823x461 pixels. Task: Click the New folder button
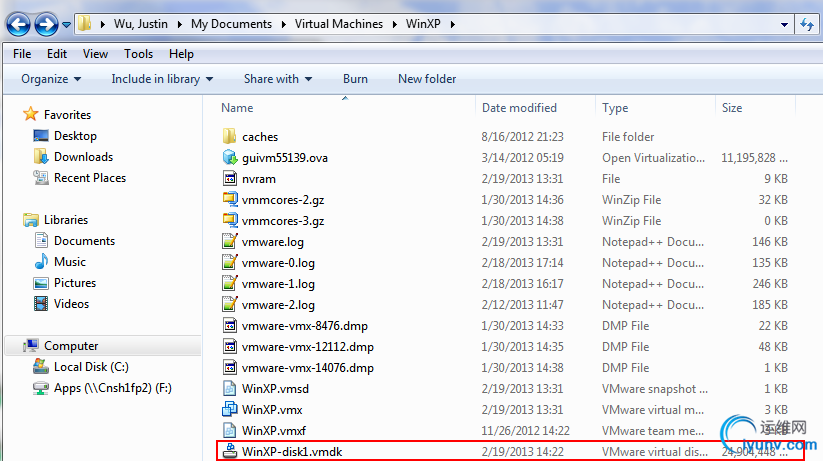click(x=427, y=79)
